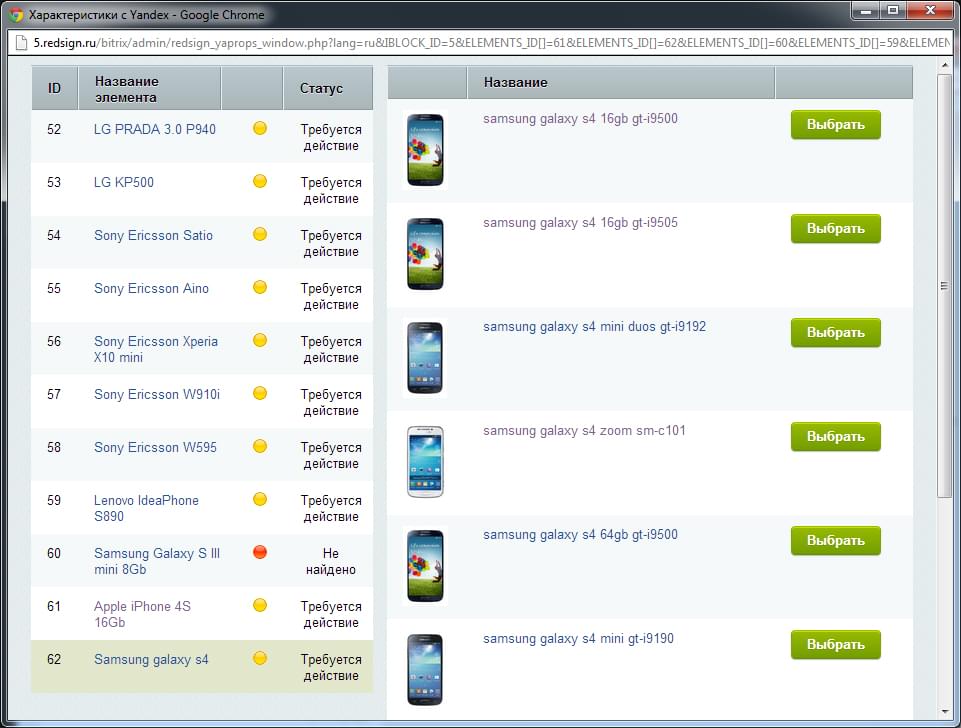Open samsung galaxy s4 16gb gt-i9505 title
961x728 pixels.
[580, 222]
